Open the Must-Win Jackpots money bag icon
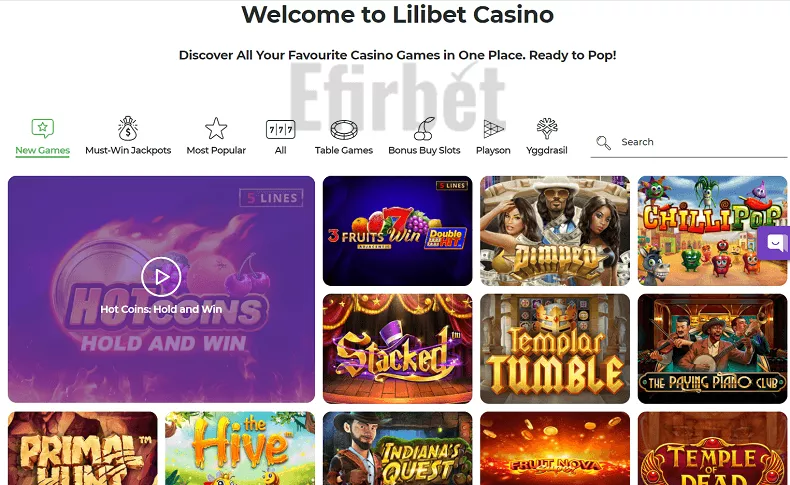Viewport: 790px width, 485px height. 128,128
